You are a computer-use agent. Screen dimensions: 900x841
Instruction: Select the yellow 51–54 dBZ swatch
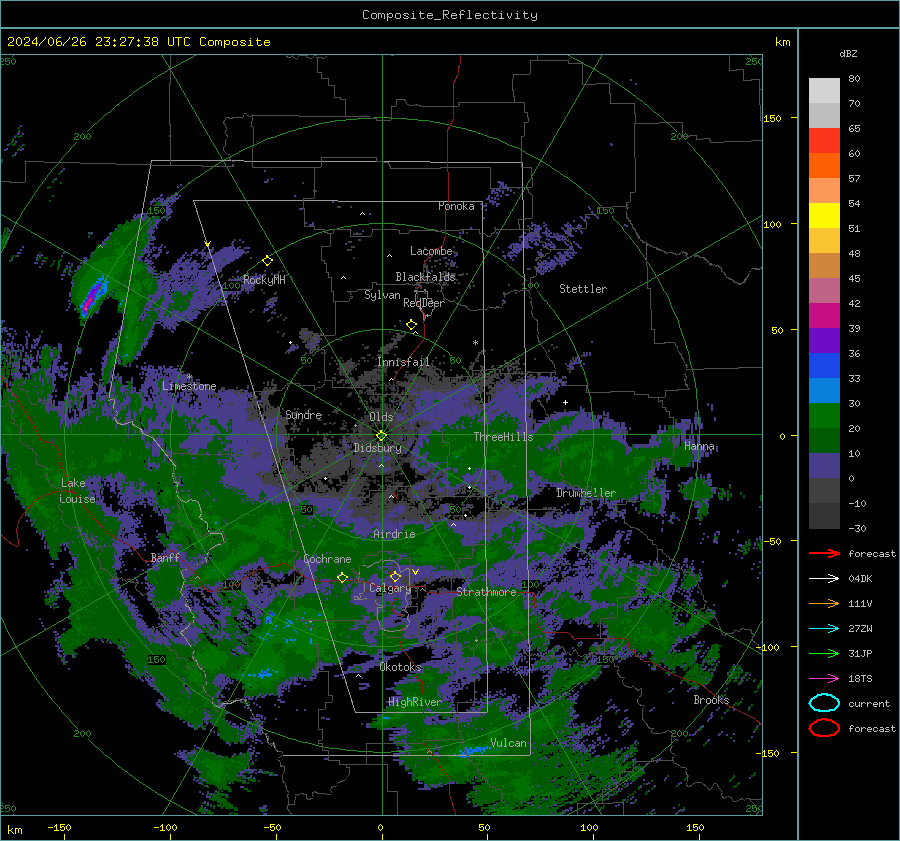coord(824,215)
